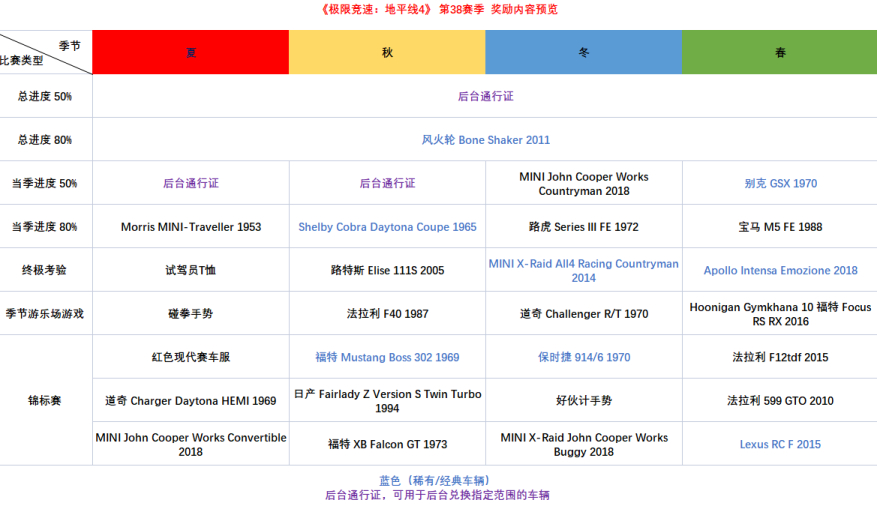Click Lexus RC F 2015 cell

[780, 444]
